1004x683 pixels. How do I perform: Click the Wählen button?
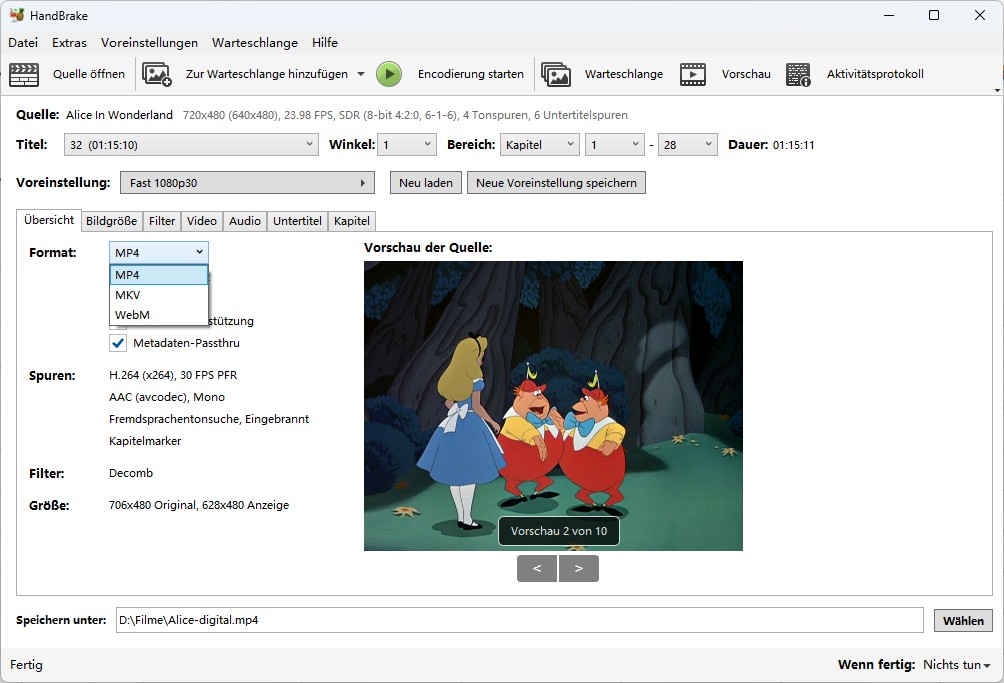click(x=963, y=620)
